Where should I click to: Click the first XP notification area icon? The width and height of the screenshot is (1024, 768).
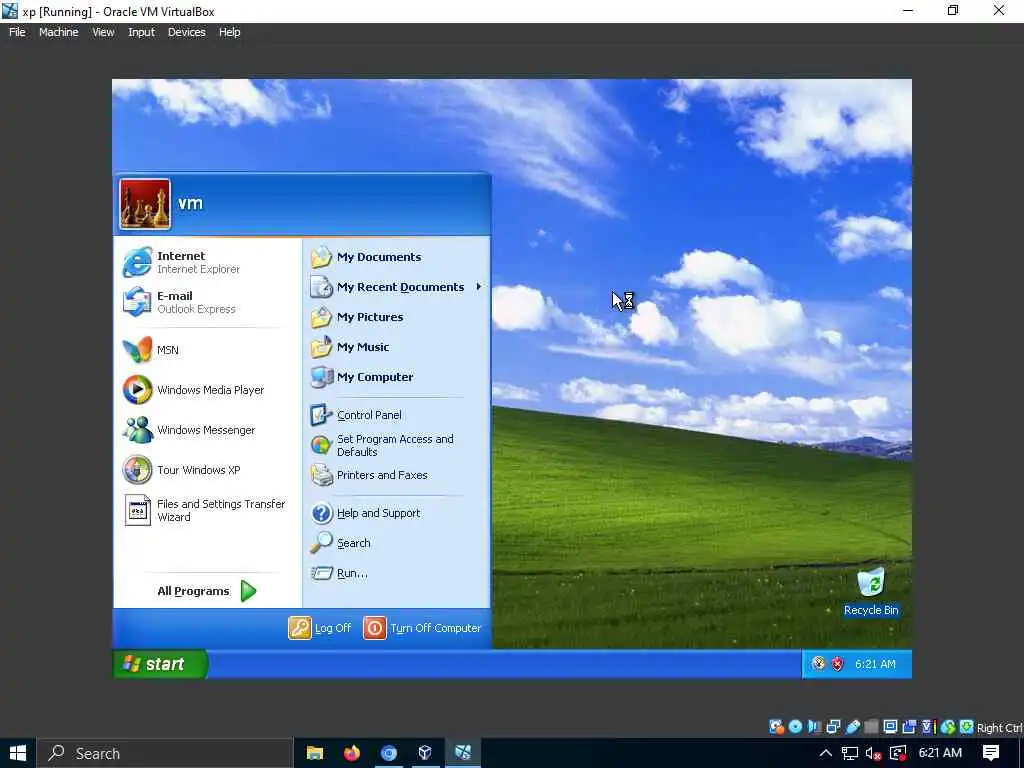(x=818, y=664)
